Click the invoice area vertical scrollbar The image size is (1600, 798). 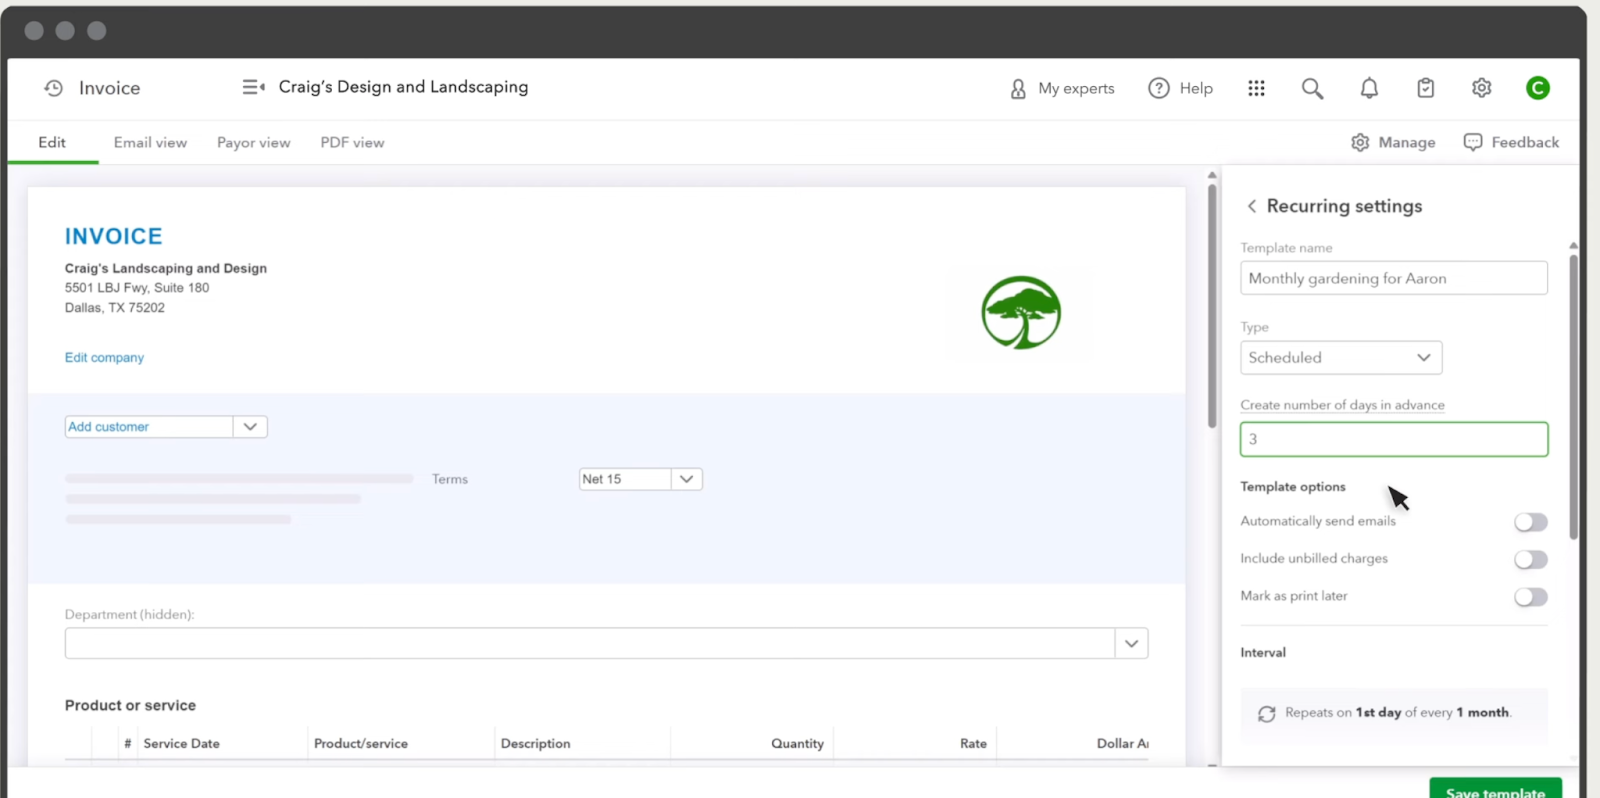(1212, 305)
